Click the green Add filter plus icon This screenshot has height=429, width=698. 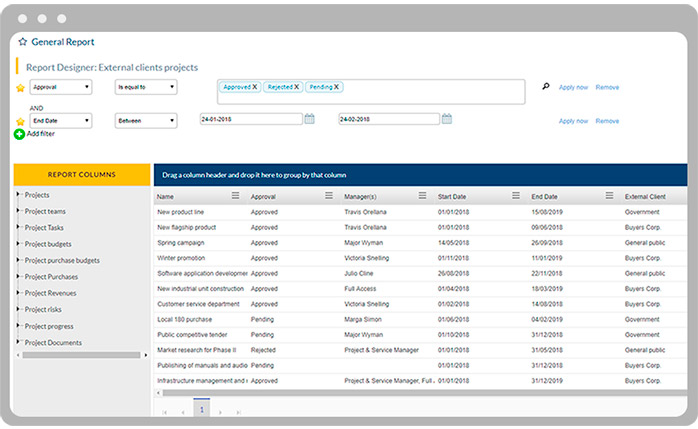(x=20, y=133)
